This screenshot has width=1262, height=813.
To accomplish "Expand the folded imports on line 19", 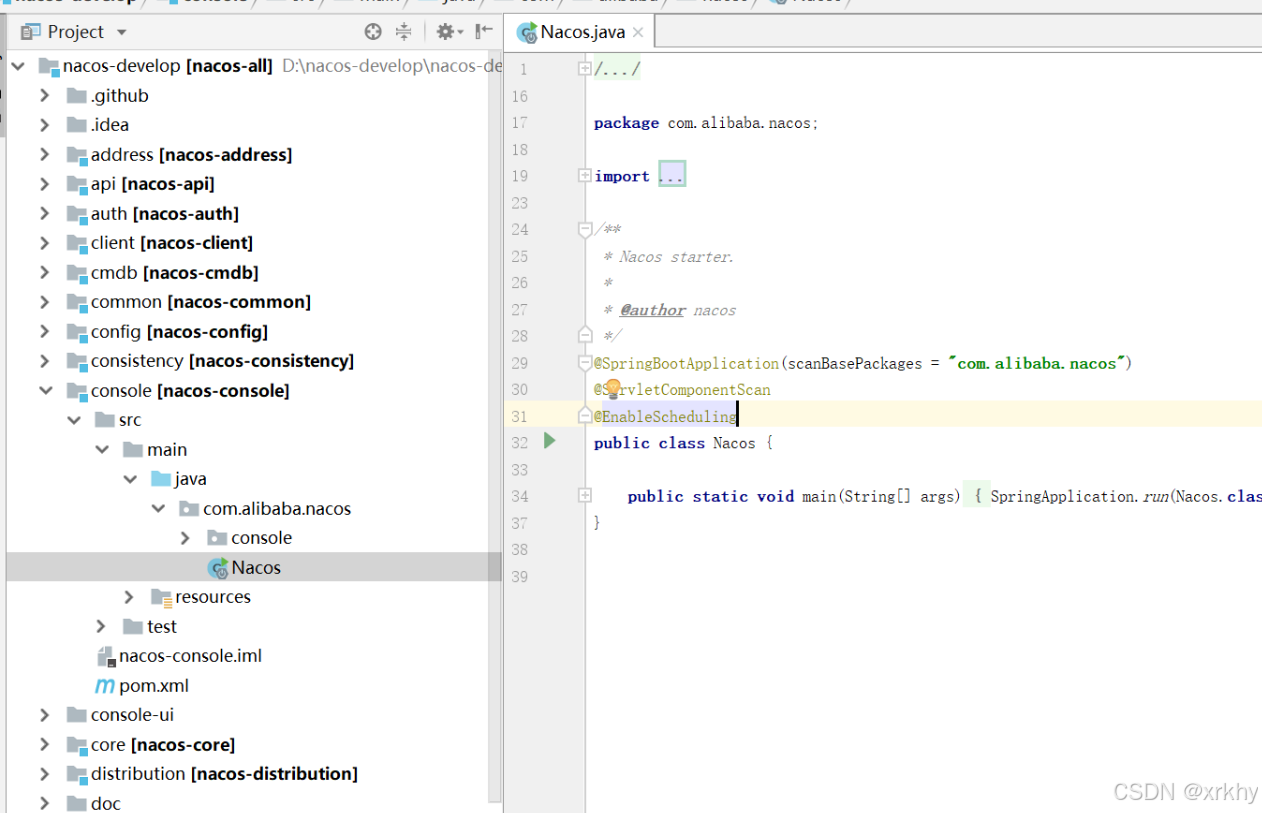I will [x=585, y=176].
